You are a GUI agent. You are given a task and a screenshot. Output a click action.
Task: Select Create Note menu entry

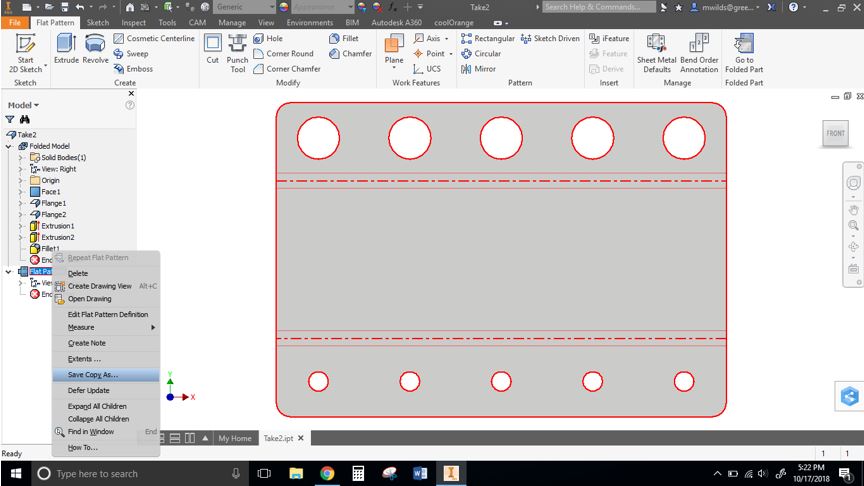click(x=106, y=343)
